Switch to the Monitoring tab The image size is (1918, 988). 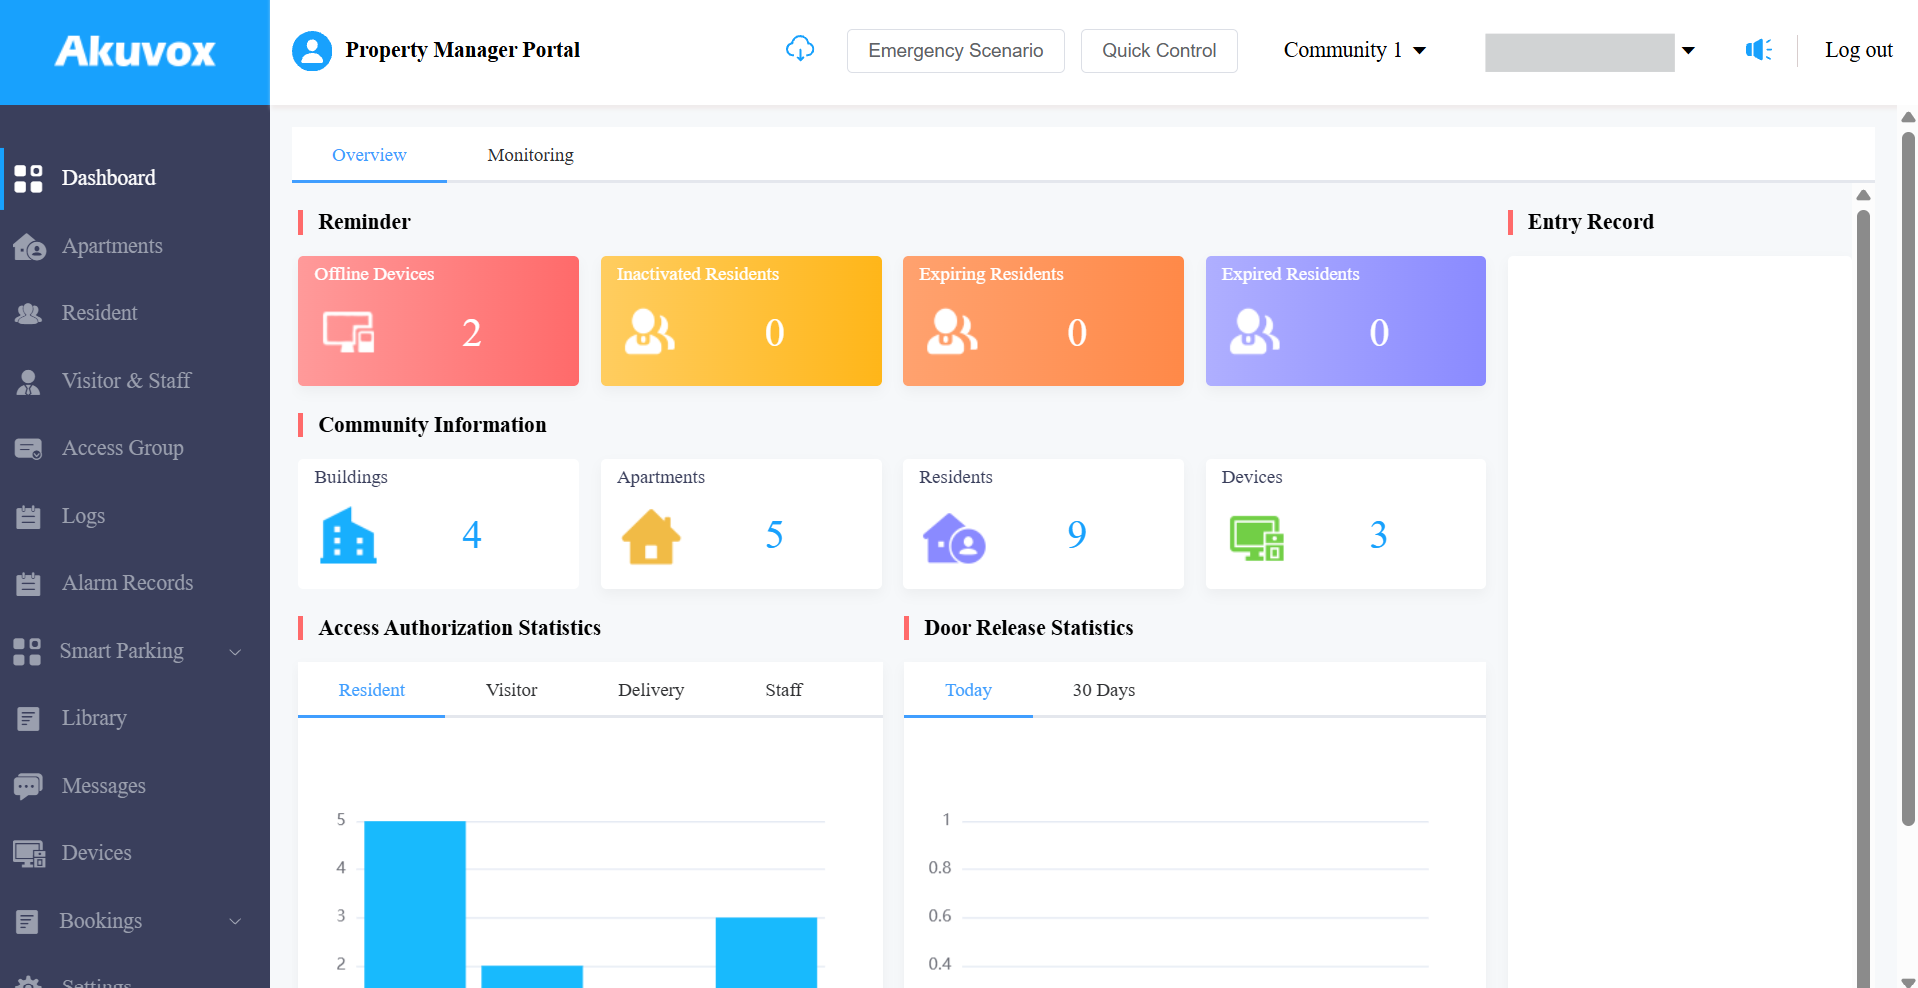(530, 155)
